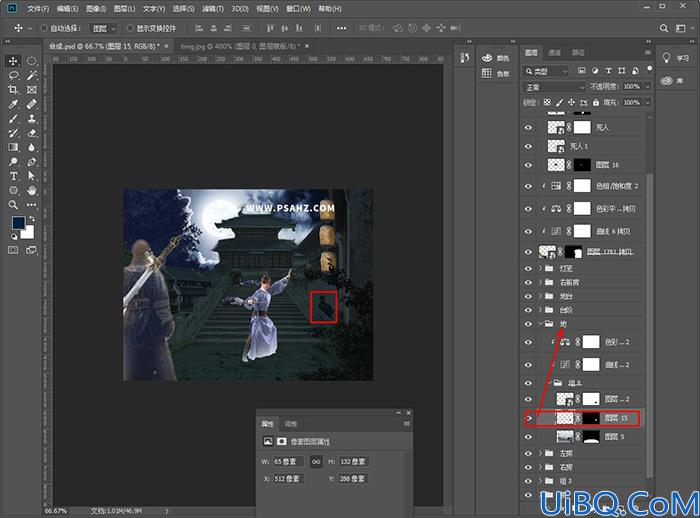Switch to the 路径 paths tab
700x518 pixels.
pyautogui.click(x=578, y=53)
